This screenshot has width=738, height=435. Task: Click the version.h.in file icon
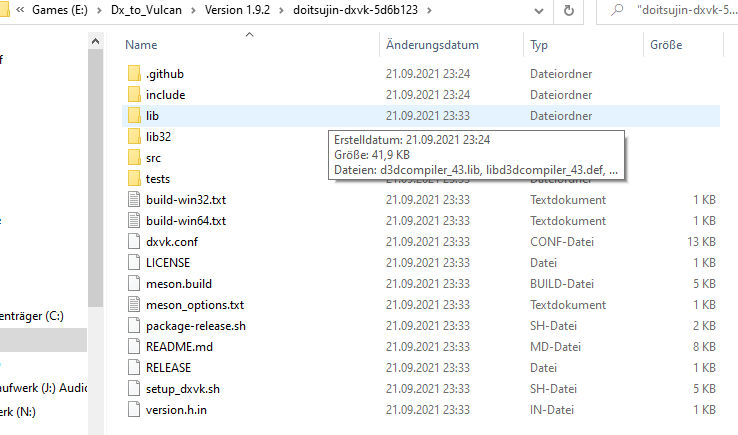click(x=134, y=410)
